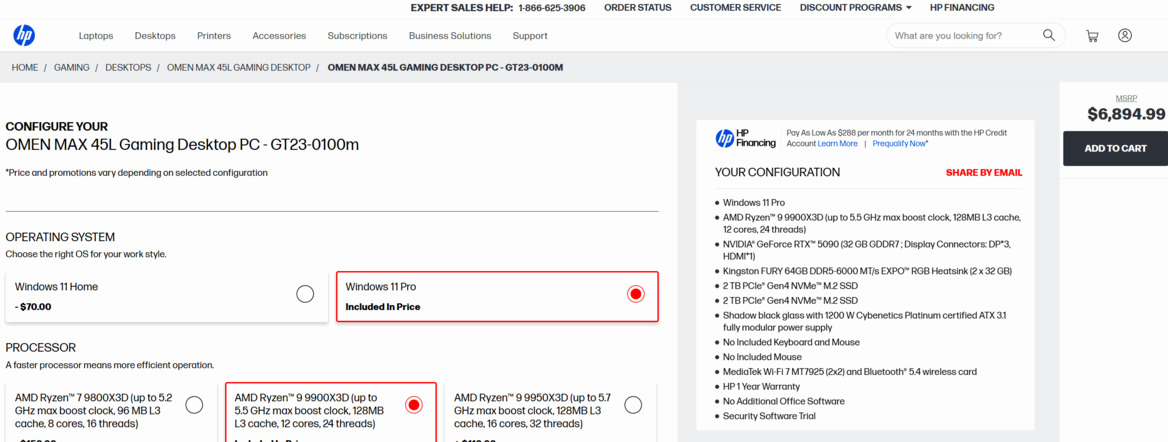This screenshot has height=442, width=1168.
Task: Go to DESKTOPS breadcrumb
Action: (128, 68)
